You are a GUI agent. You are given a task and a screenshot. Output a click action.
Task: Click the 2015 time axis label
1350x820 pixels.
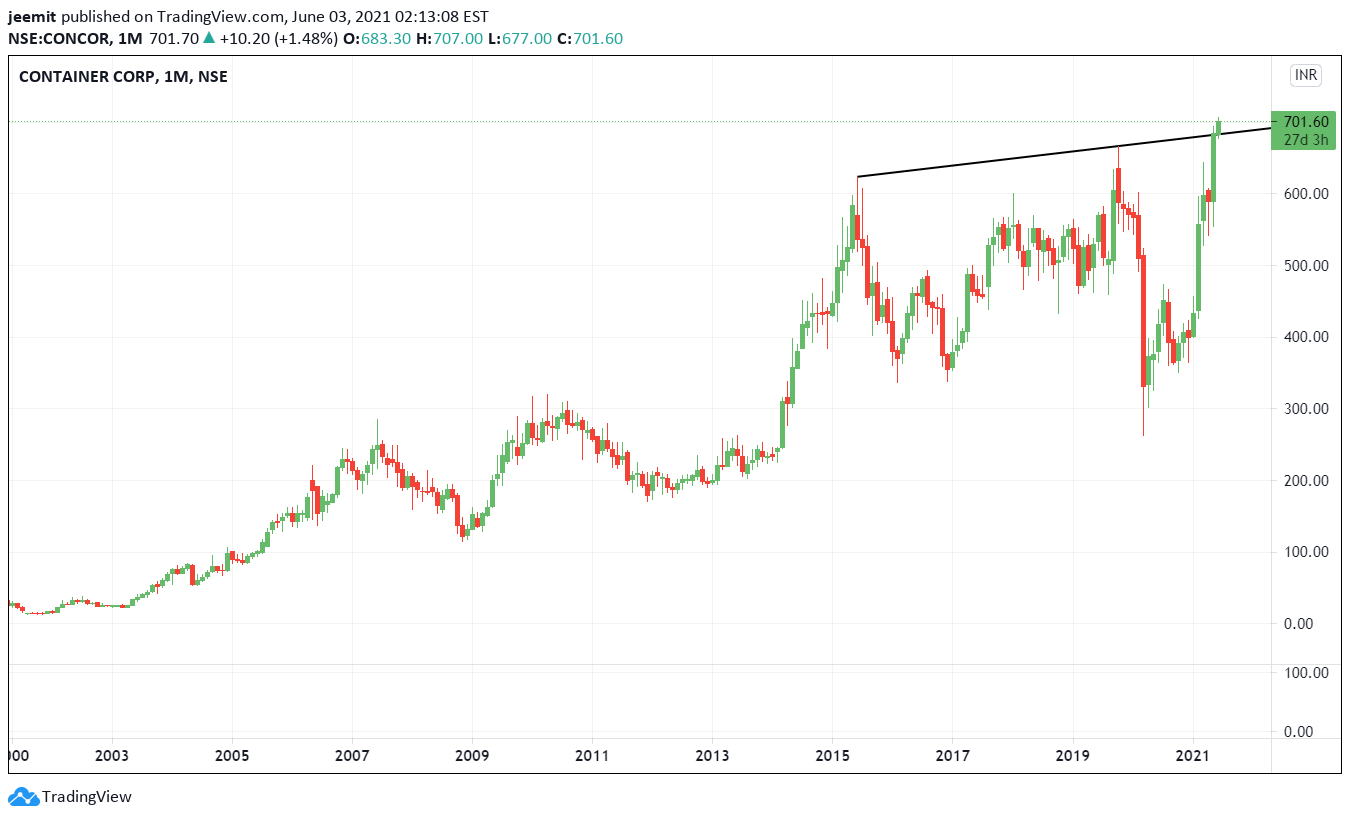[x=833, y=755]
